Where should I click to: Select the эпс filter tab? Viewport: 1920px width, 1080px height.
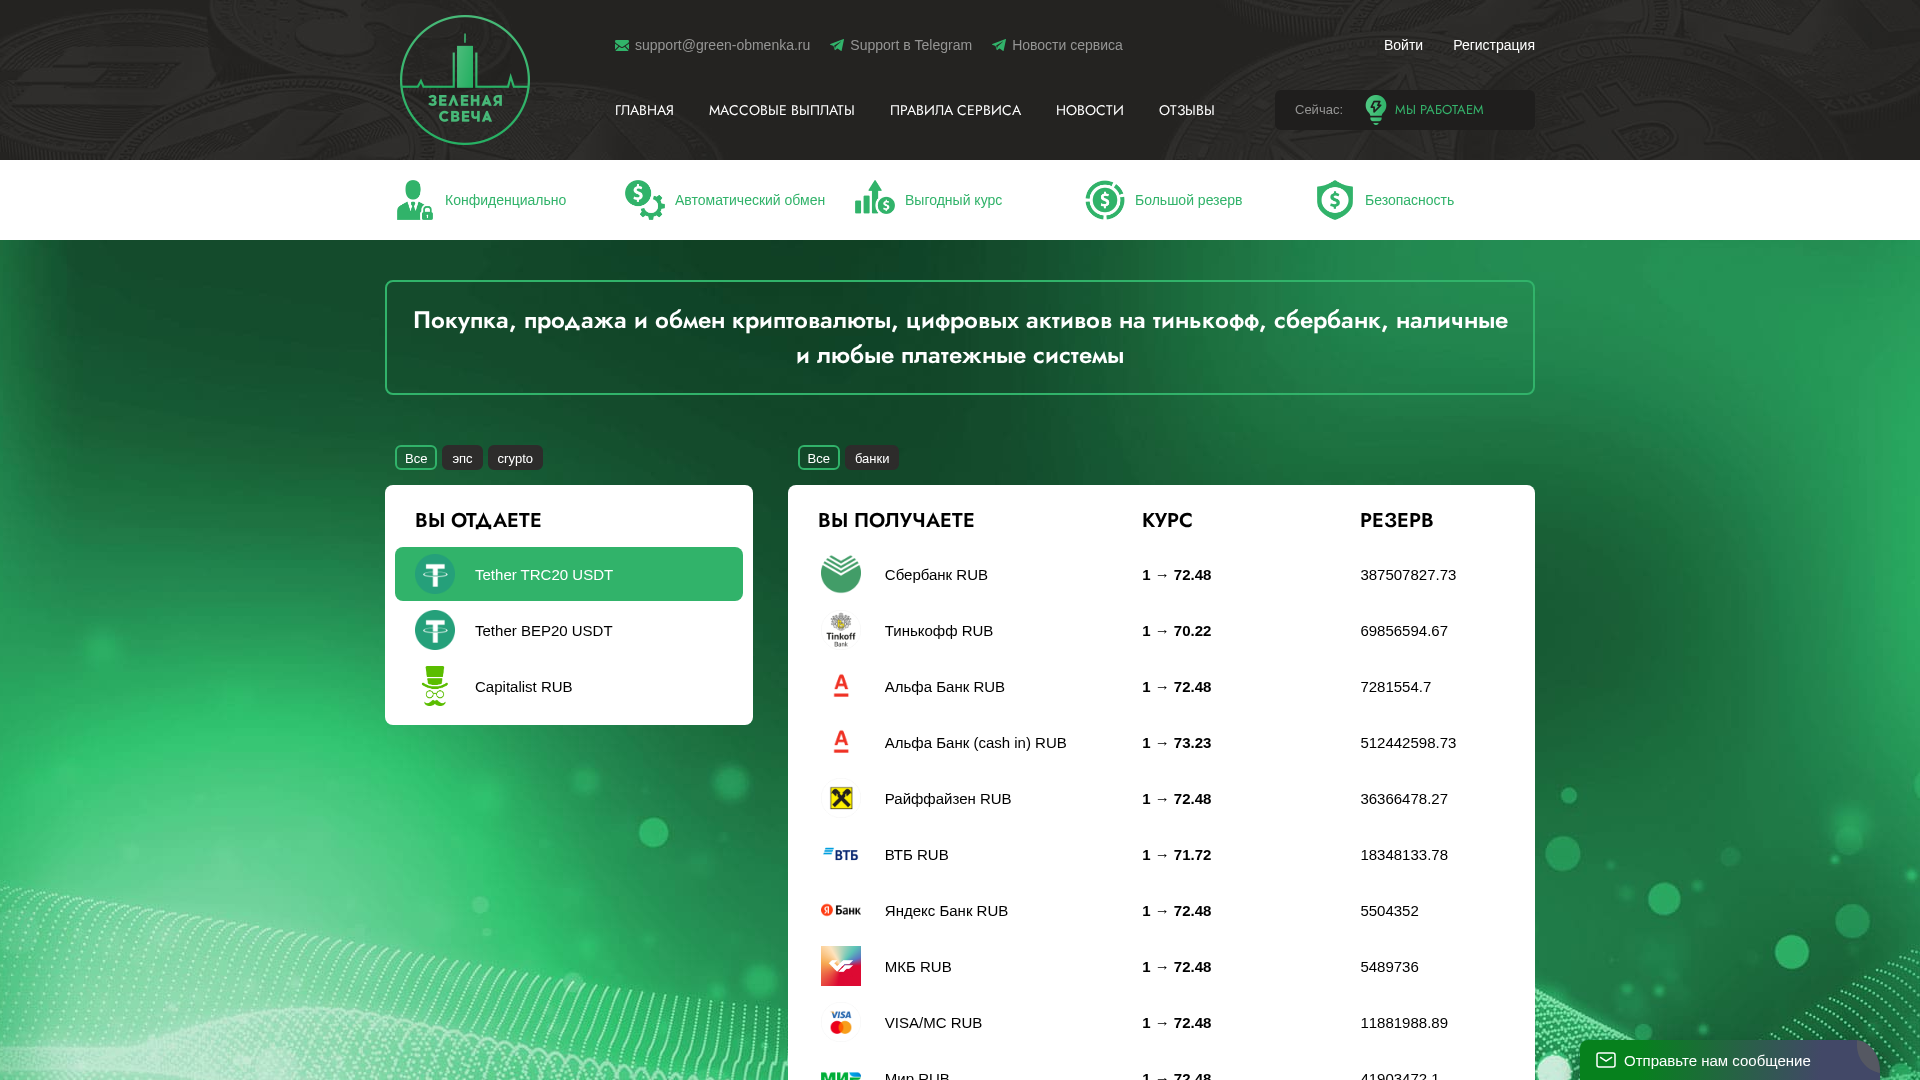[462, 458]
